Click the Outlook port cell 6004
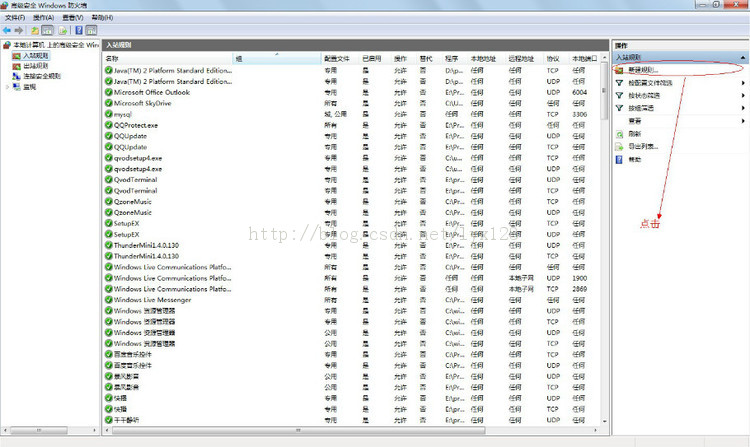Viewport: 750px width, 447px height. pyautogui.click(x=579, y=92)
